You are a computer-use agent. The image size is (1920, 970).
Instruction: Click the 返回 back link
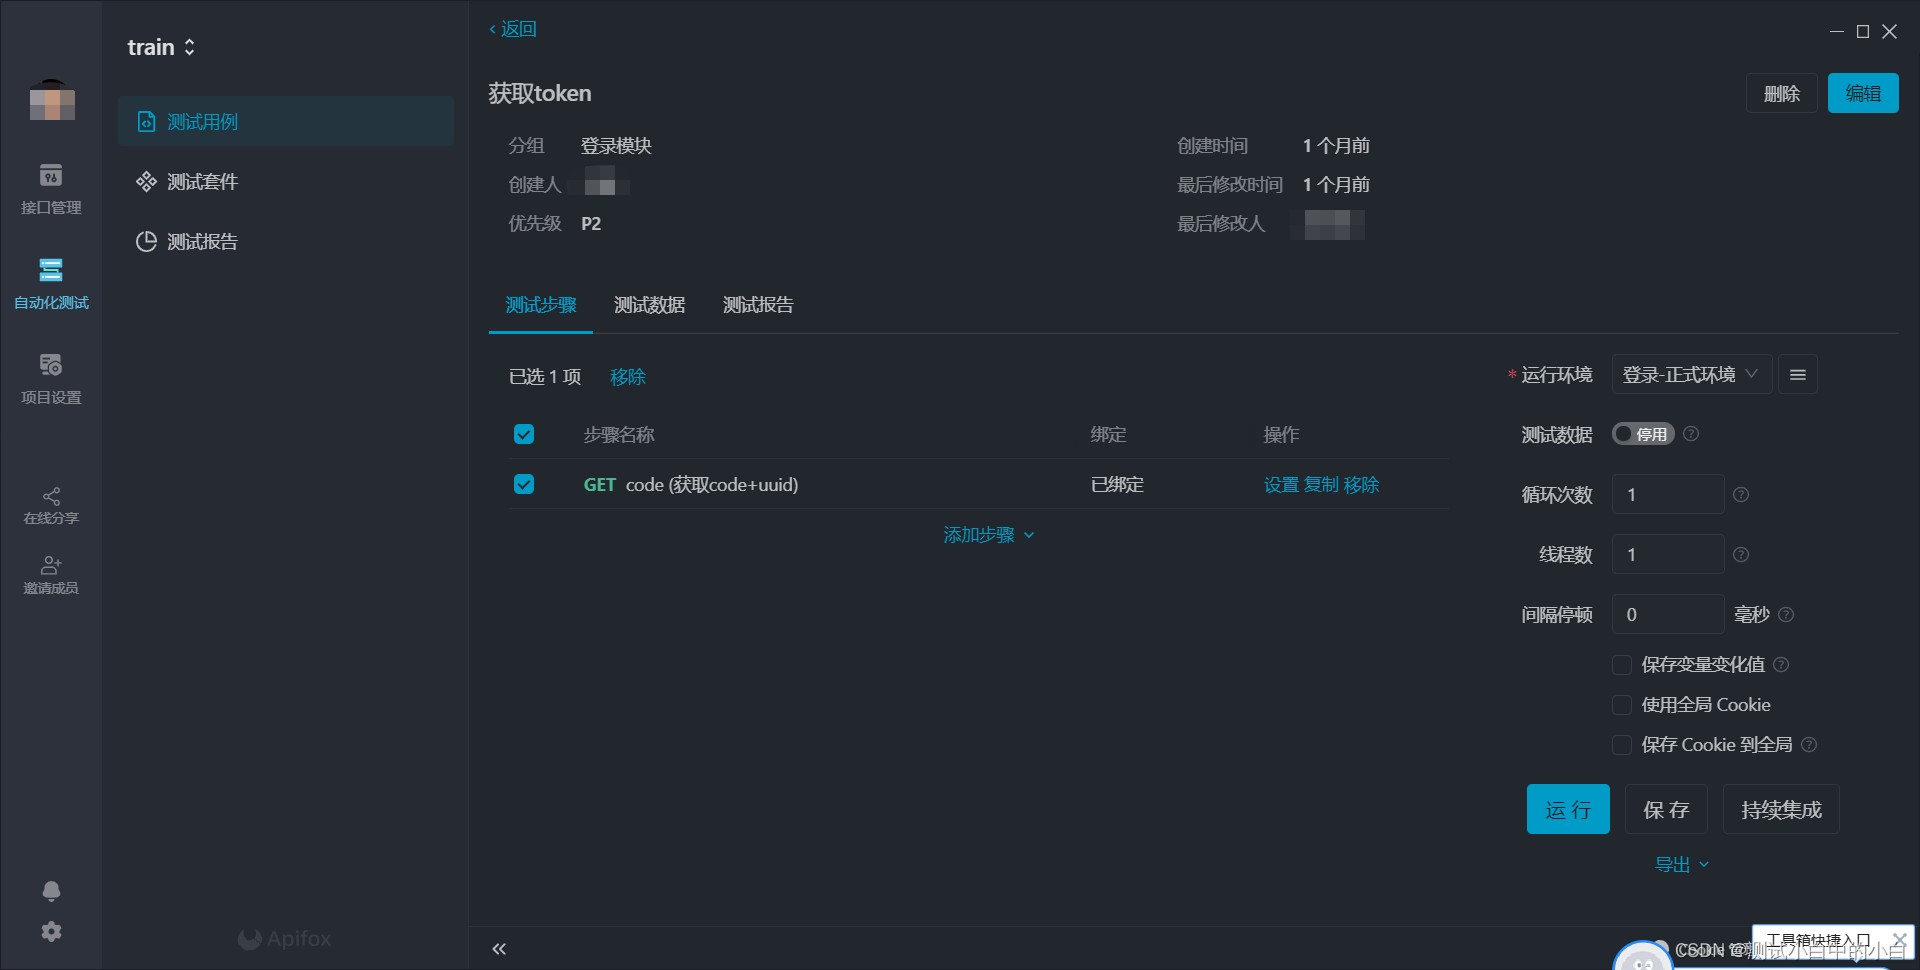click(x=513, y=29)
